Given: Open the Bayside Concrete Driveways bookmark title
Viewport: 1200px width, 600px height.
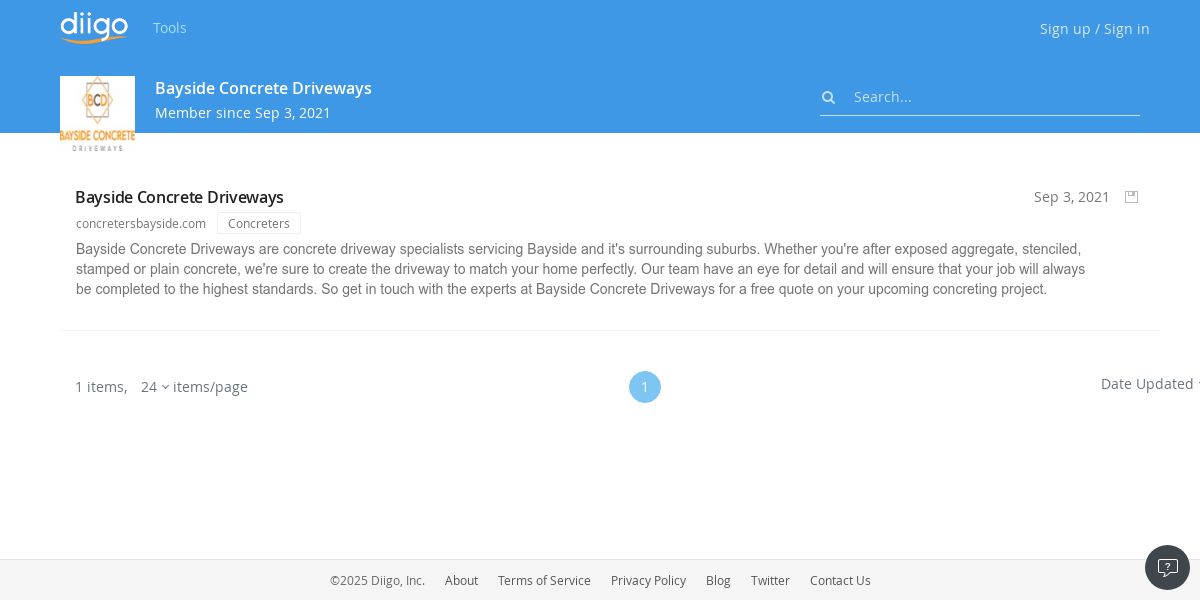Looking at the screenshot, I should pos(179,197).
